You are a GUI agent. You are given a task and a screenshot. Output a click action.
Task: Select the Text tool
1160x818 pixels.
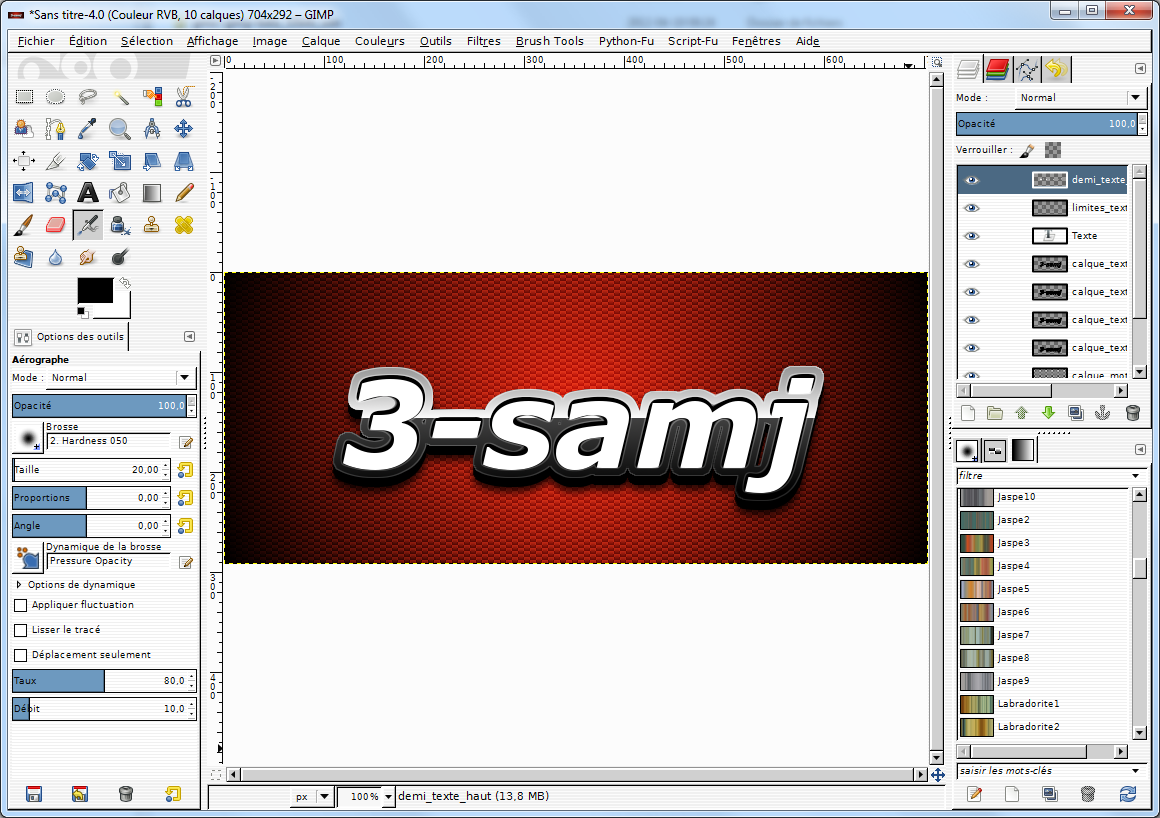[x=87, y=193]
